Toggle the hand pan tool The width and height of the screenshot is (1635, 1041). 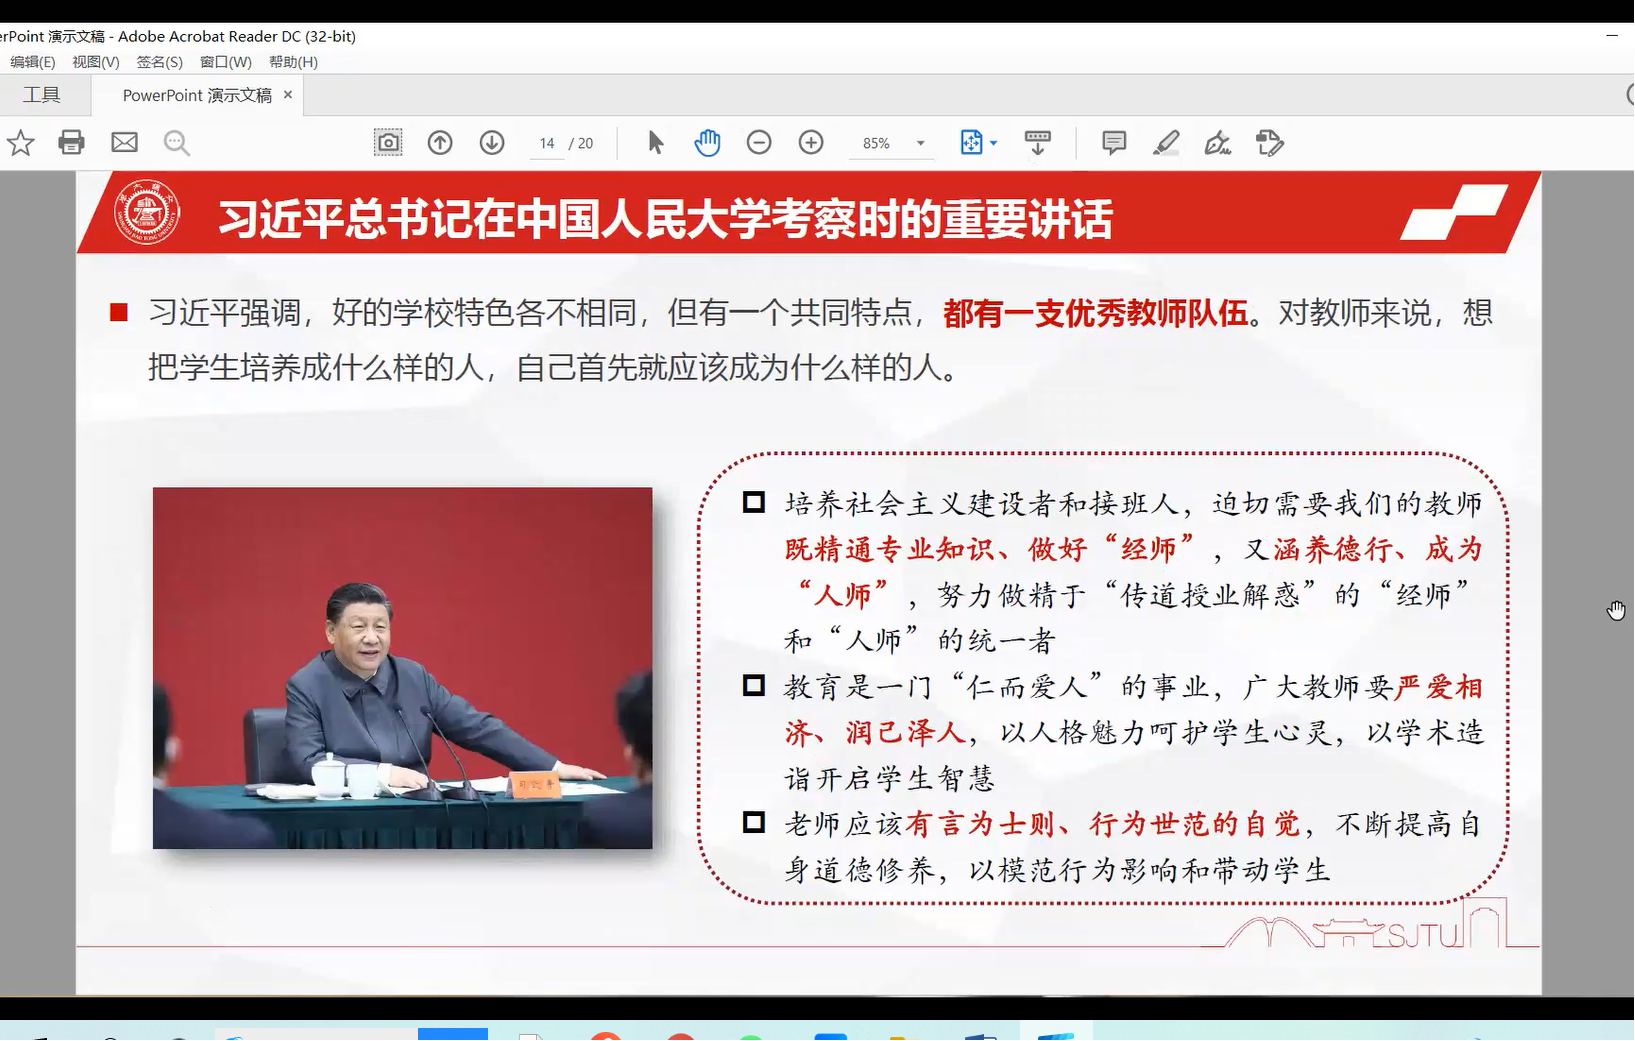pyautogui.click(x=707, y=143)
